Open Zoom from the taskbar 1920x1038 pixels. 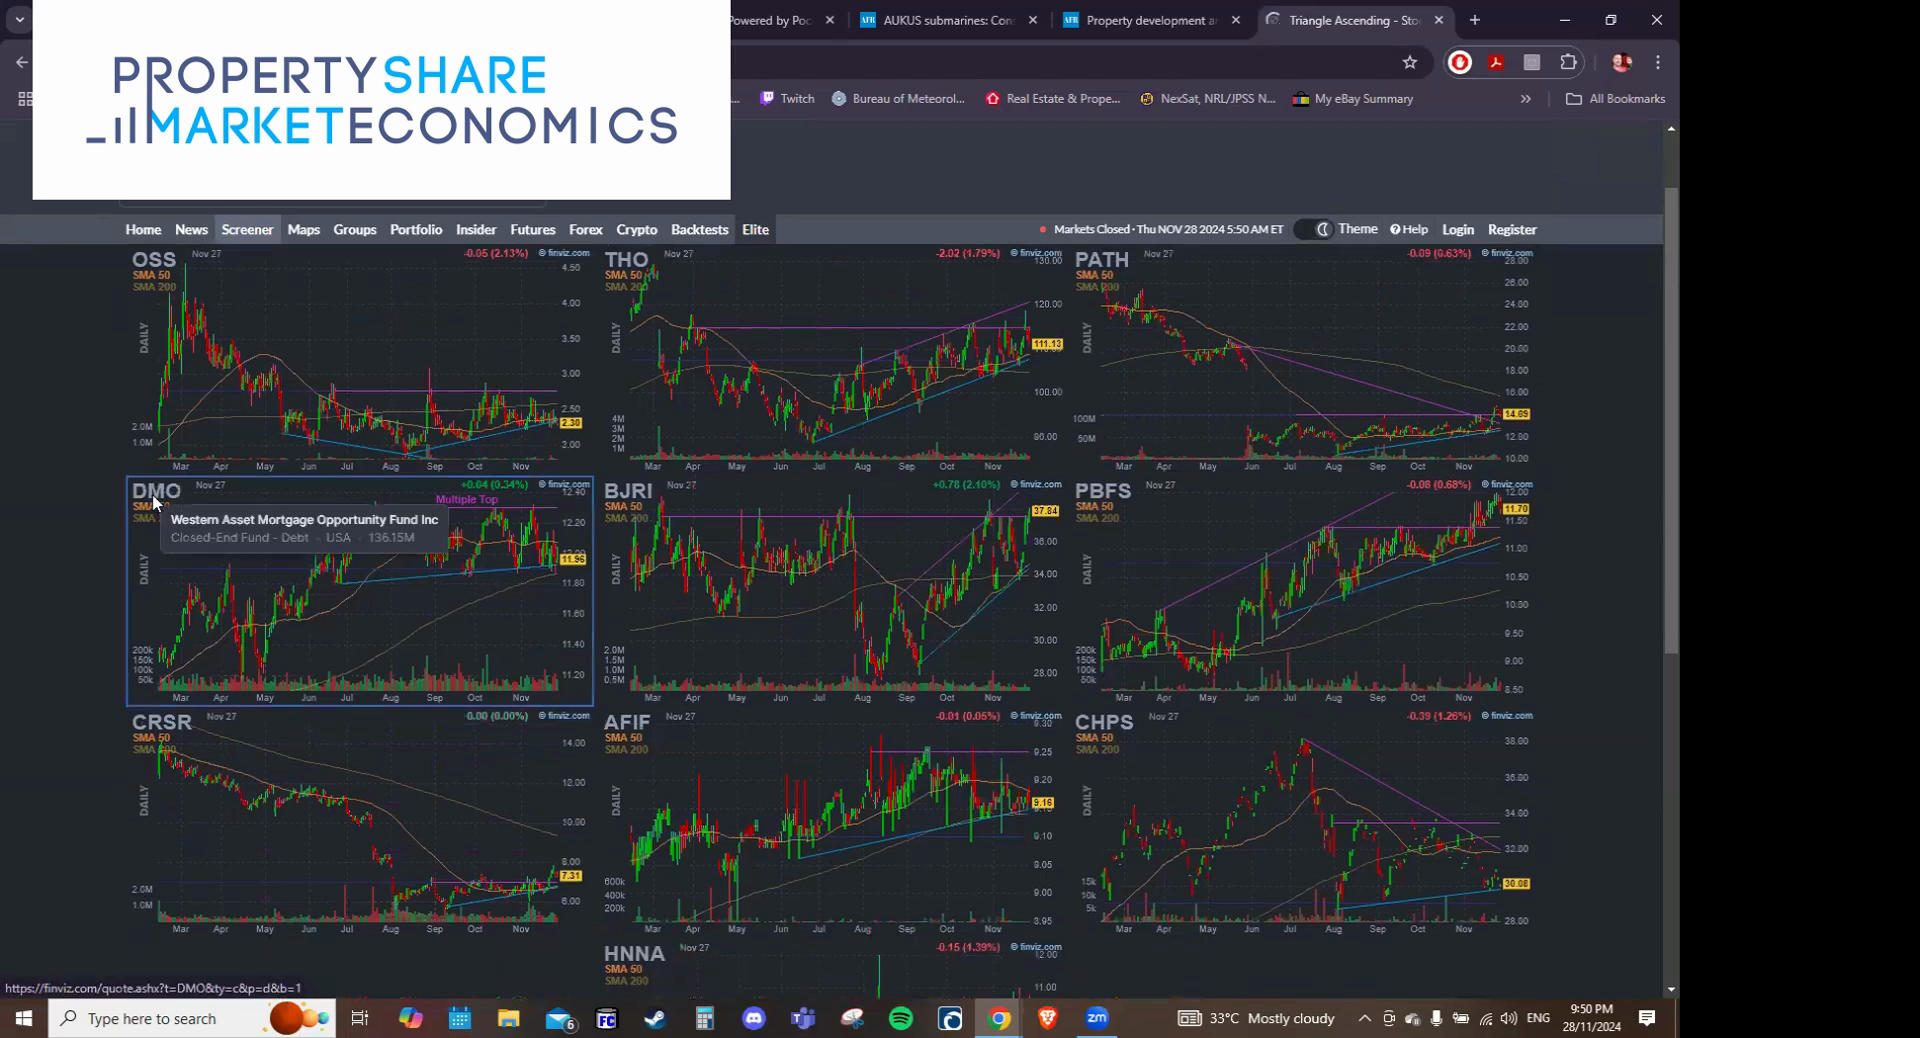pyautogui.click(x=1096, y=1018)
